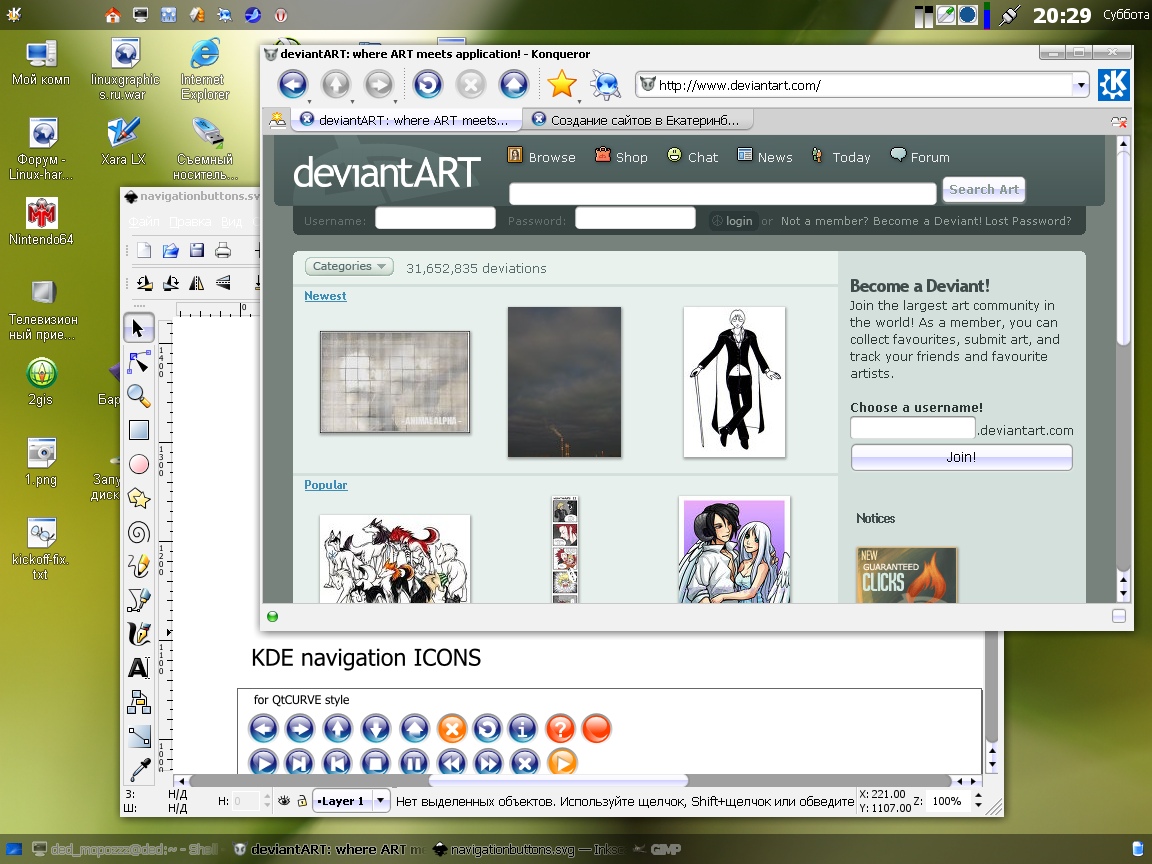
Task: Click the Xara LX desktop icon
Action: click(x=123, y=141)
